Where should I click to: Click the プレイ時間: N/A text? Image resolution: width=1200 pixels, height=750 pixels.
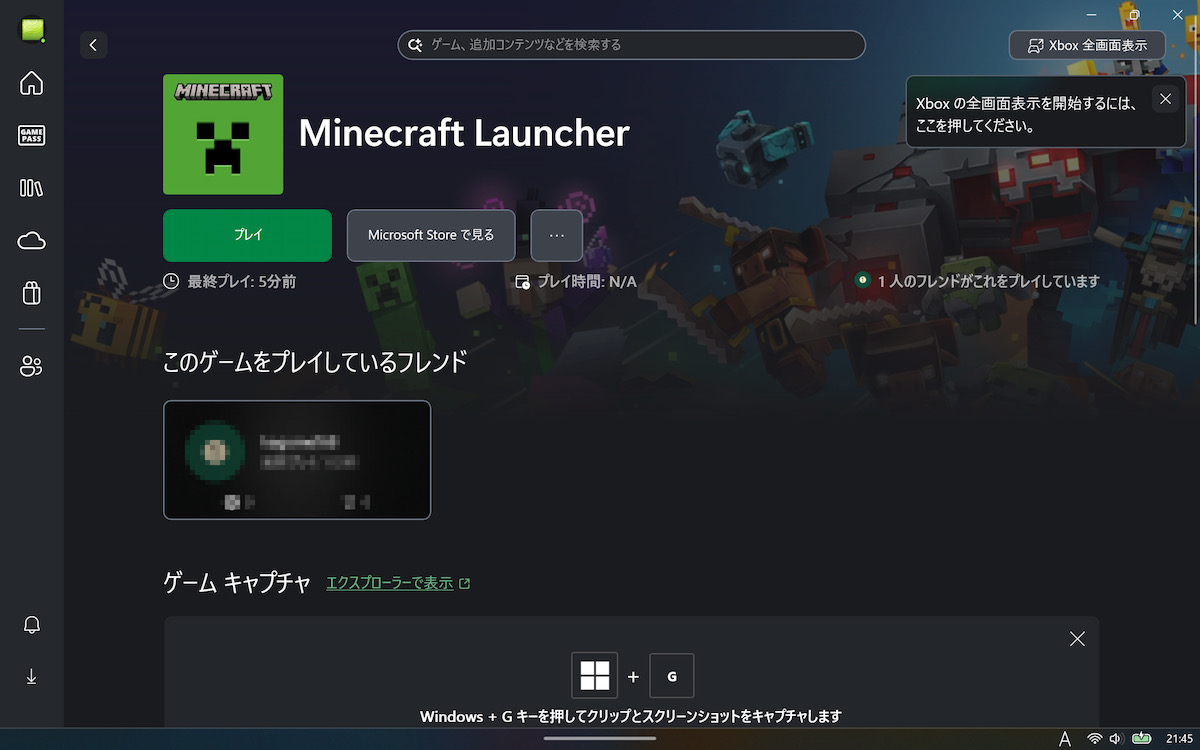click(587, 282)
